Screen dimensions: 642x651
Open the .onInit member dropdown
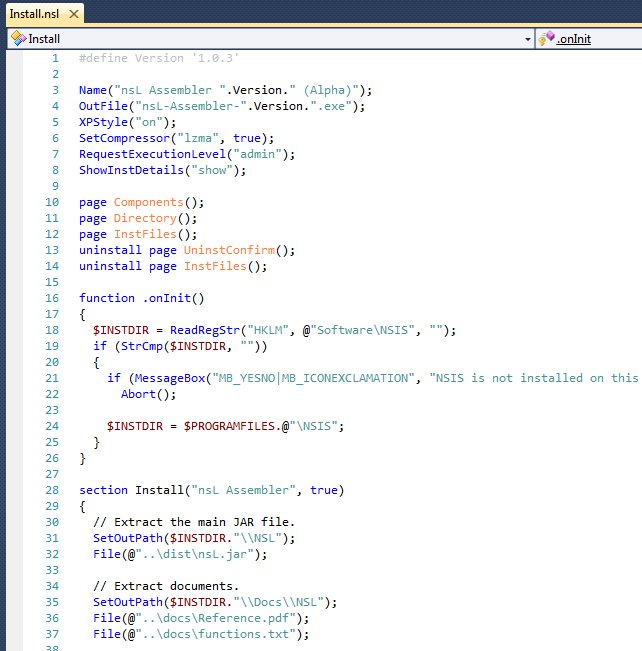[x=589, y=39]
